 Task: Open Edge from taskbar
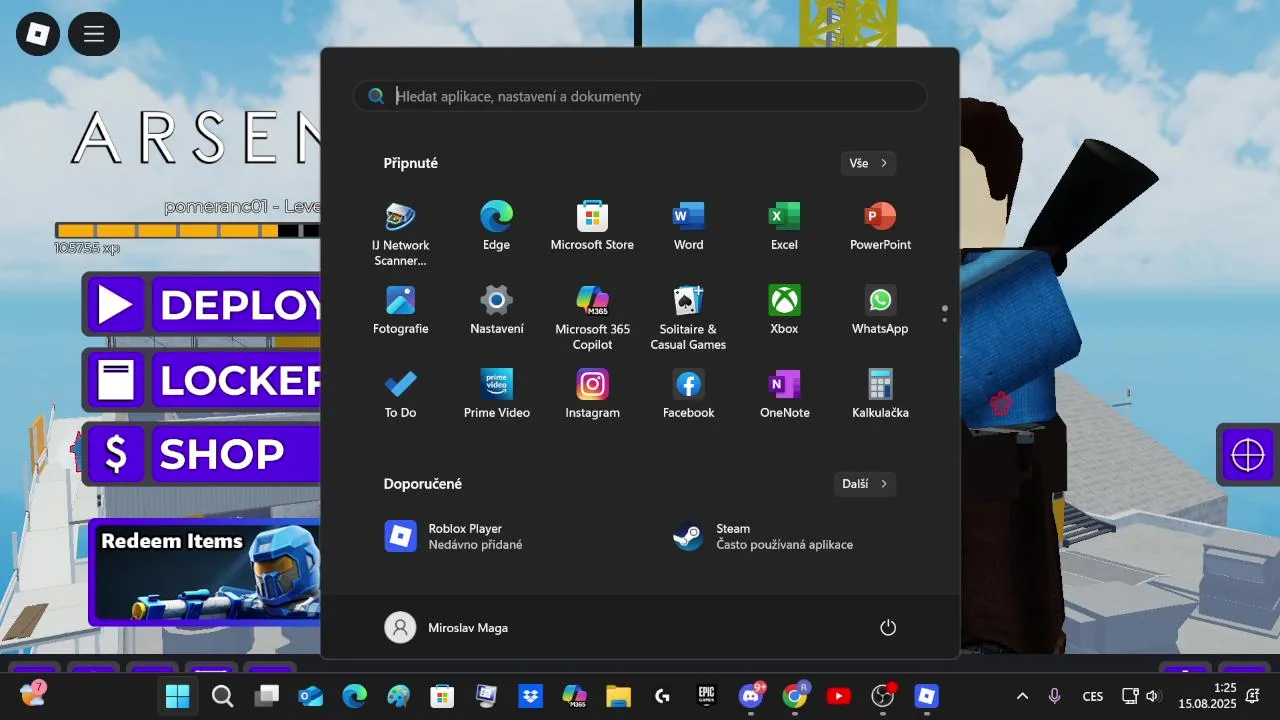[354, 696]
